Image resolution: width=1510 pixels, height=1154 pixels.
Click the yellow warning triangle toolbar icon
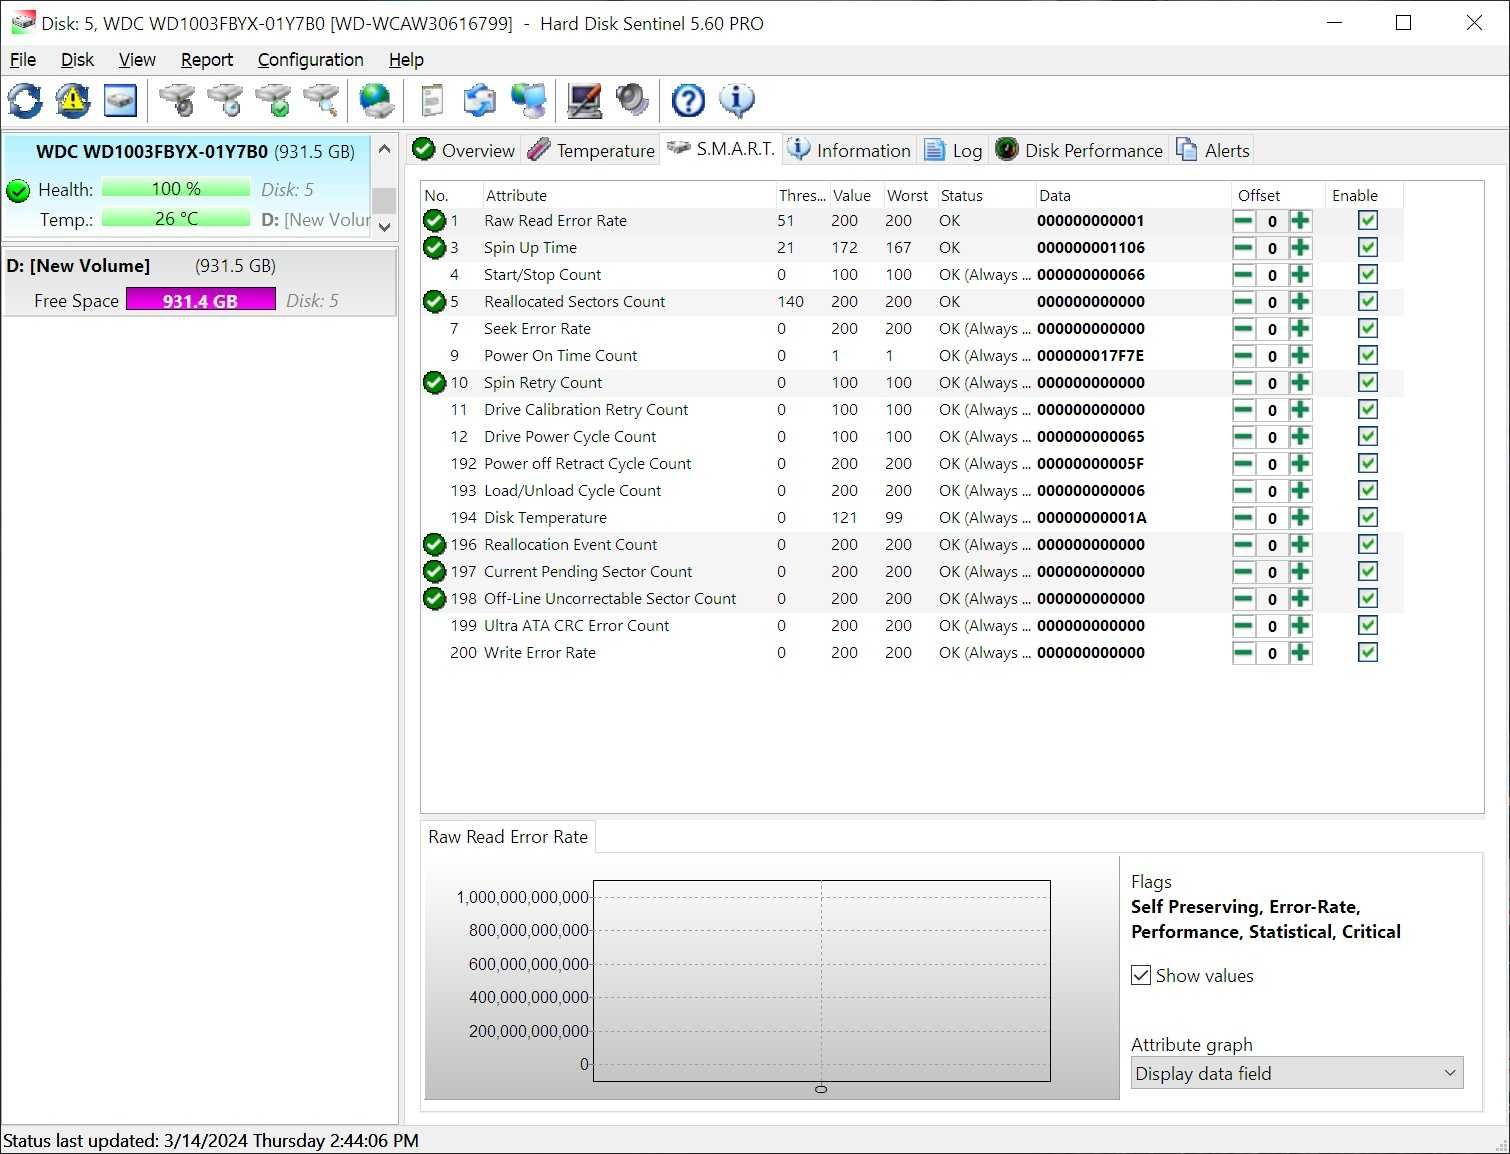[72, 100]
